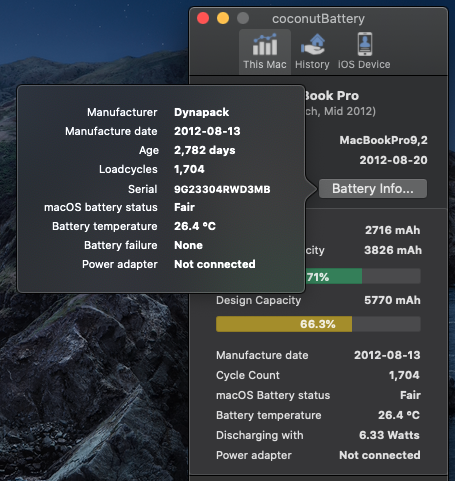This screenshot has width=455, height=481.
Task: Click Not connected in the popover
Action: pos(215,264)
